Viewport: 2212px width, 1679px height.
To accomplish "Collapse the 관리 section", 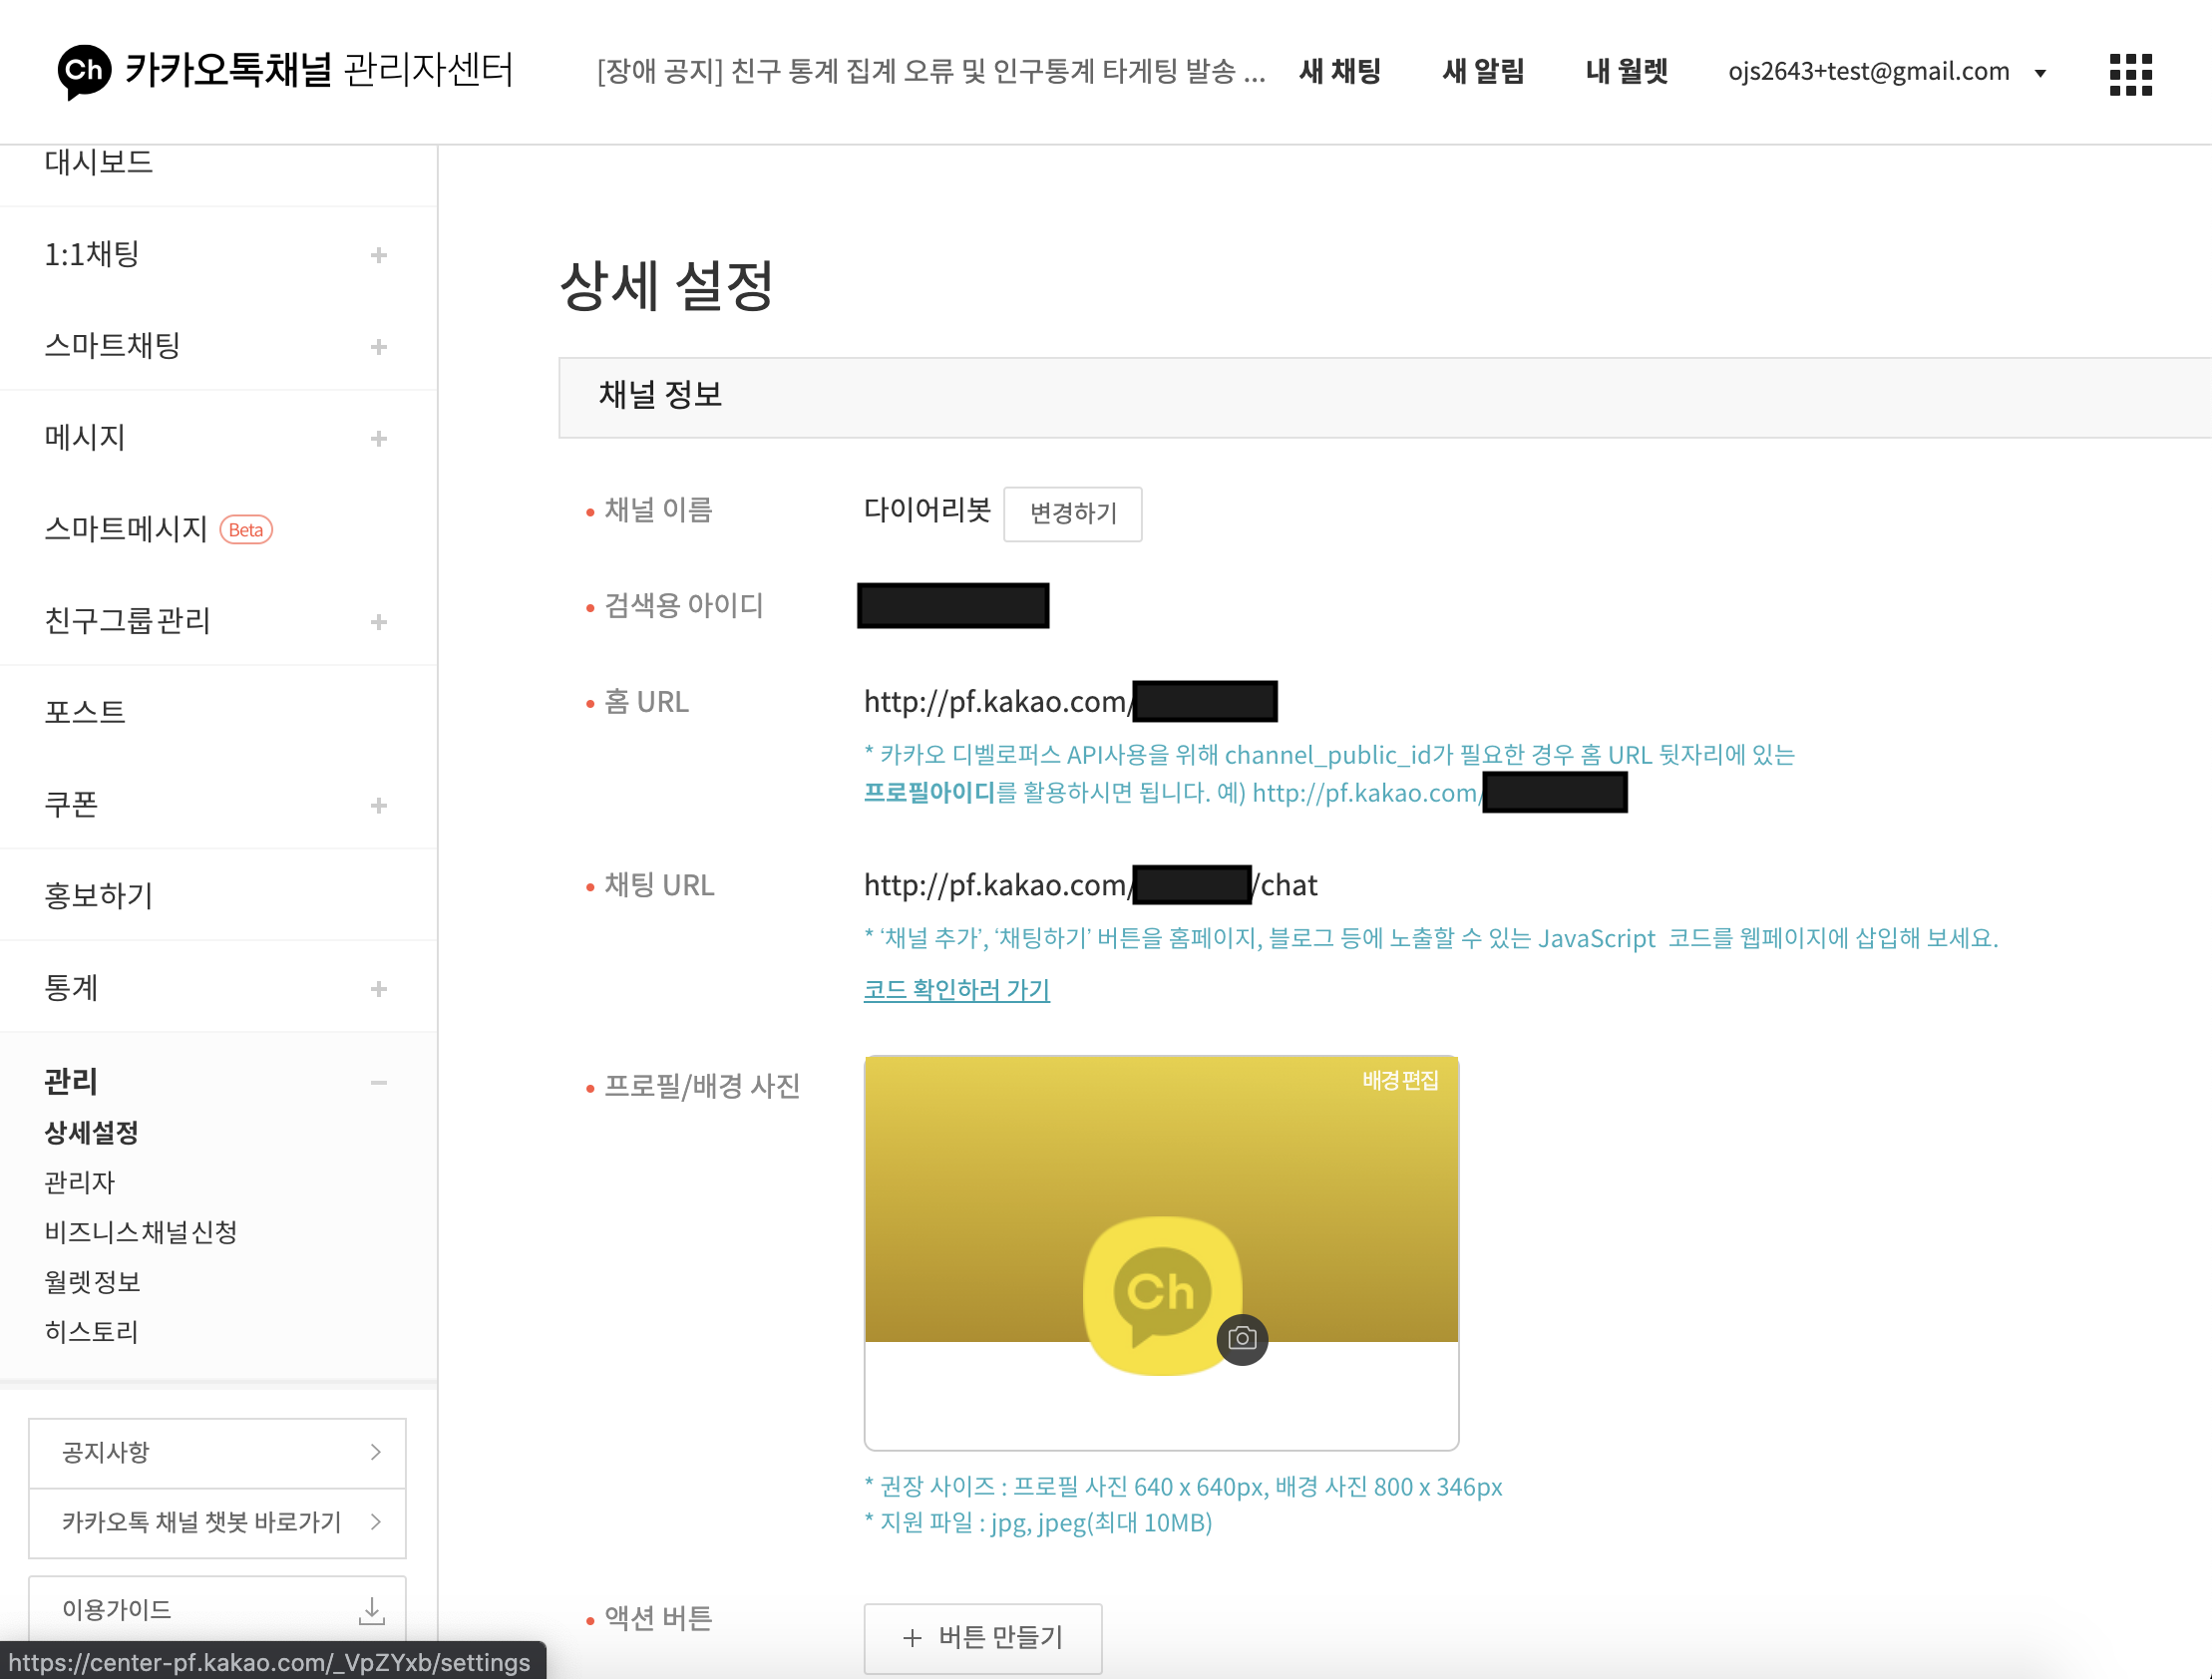I will click(x=379, y=1082).
